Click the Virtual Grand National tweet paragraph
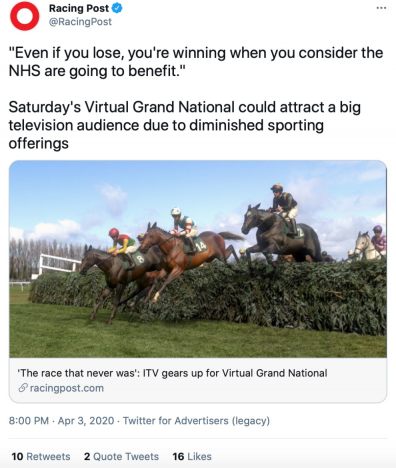This screenshot has height=468, width=396. coord(184,125)
